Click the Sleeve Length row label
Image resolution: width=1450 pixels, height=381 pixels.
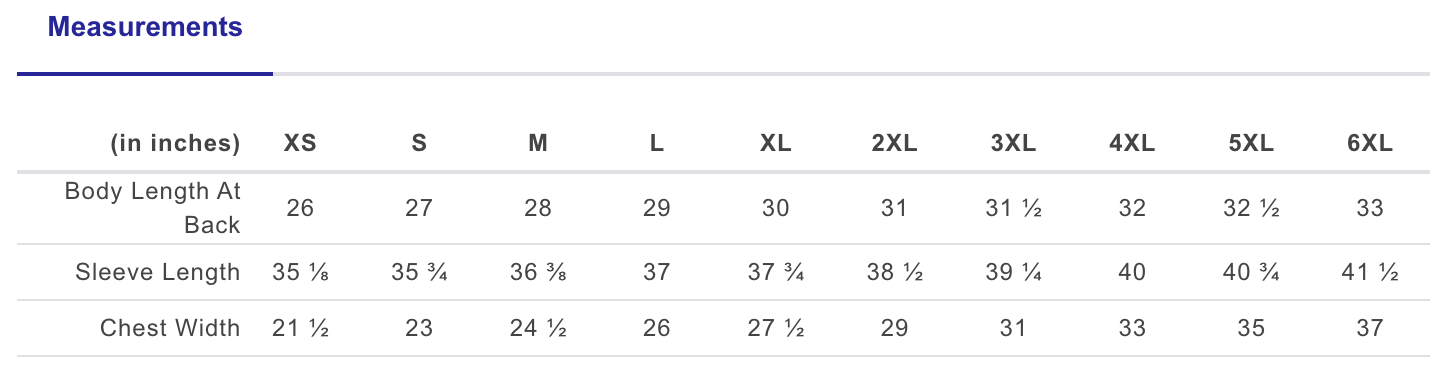pos(158,272)
